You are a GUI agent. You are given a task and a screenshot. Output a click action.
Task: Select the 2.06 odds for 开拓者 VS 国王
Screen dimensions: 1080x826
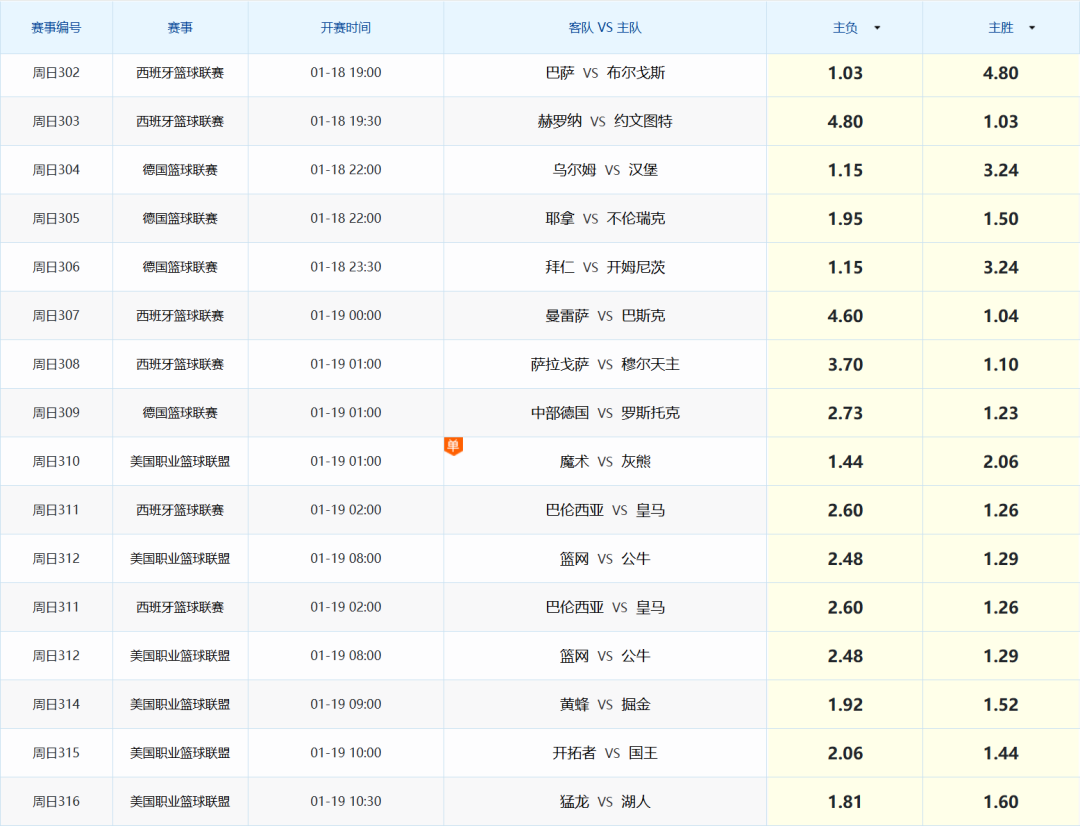point(844,753)
